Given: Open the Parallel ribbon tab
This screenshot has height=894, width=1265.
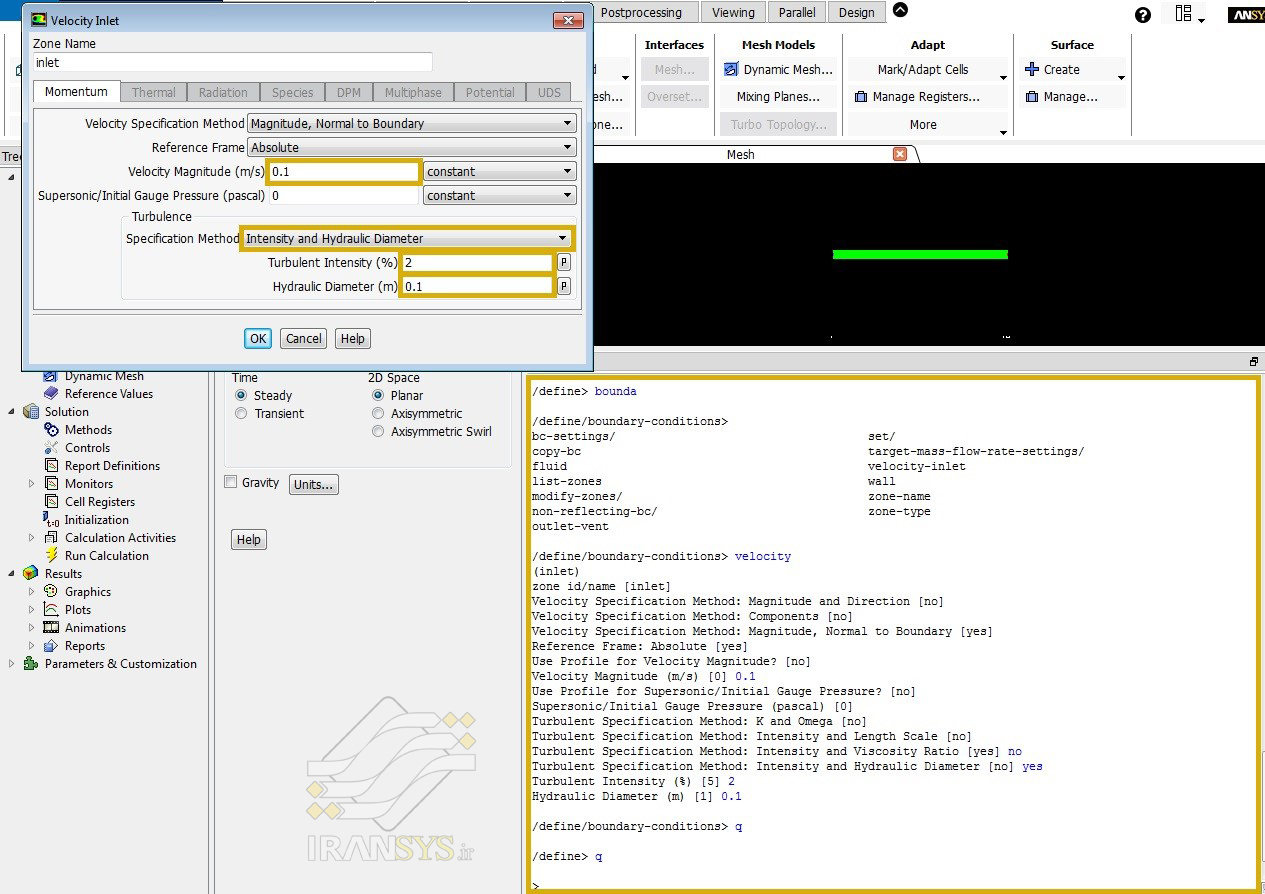Looking at the screenshot, I should pos(797,13).
